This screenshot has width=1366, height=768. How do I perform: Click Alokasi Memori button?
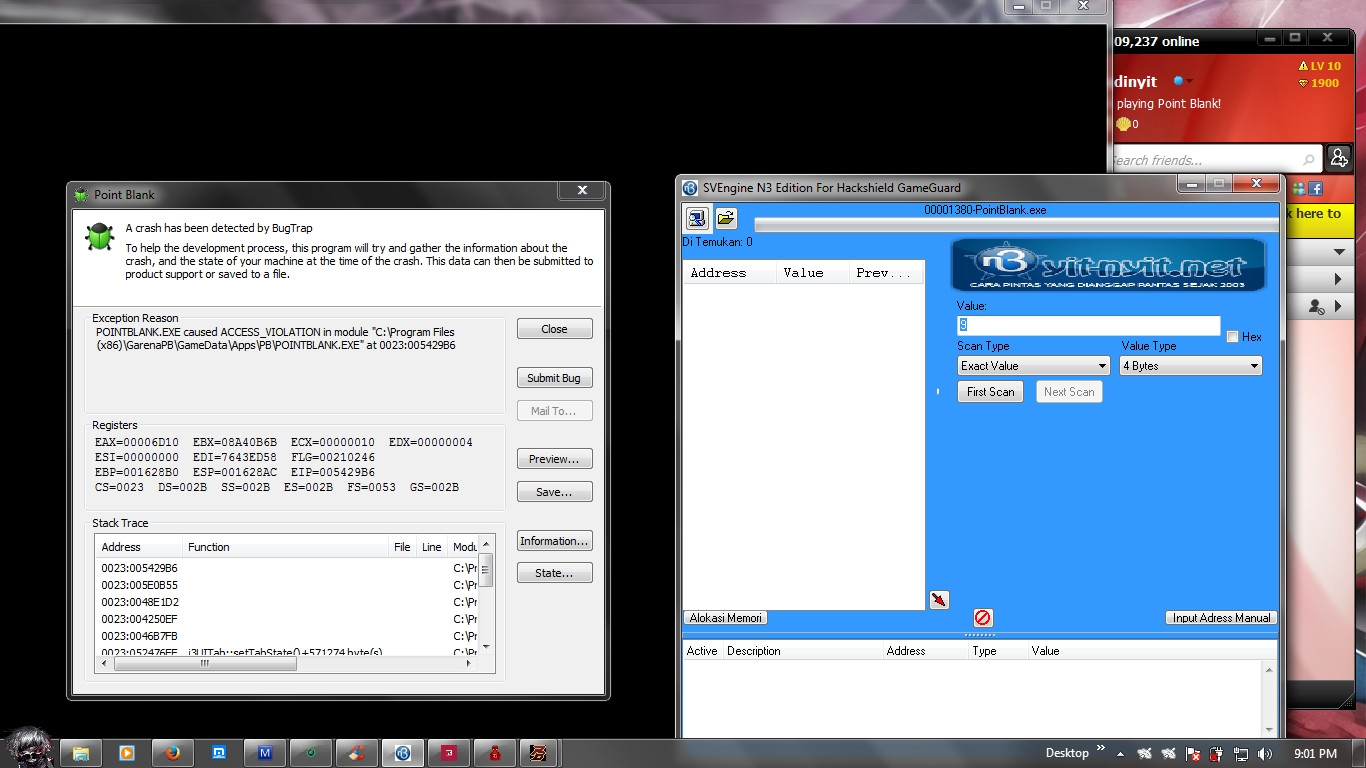pos(726,618)
